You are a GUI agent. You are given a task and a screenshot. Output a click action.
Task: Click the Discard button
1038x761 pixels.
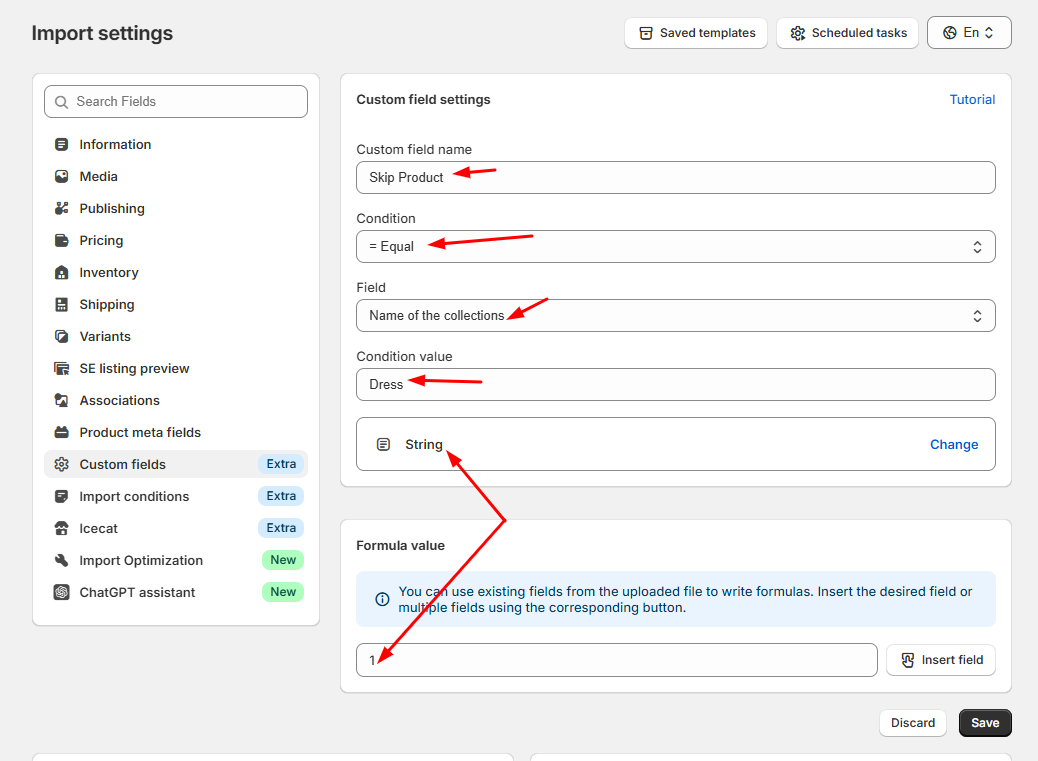tap(913, 723)
